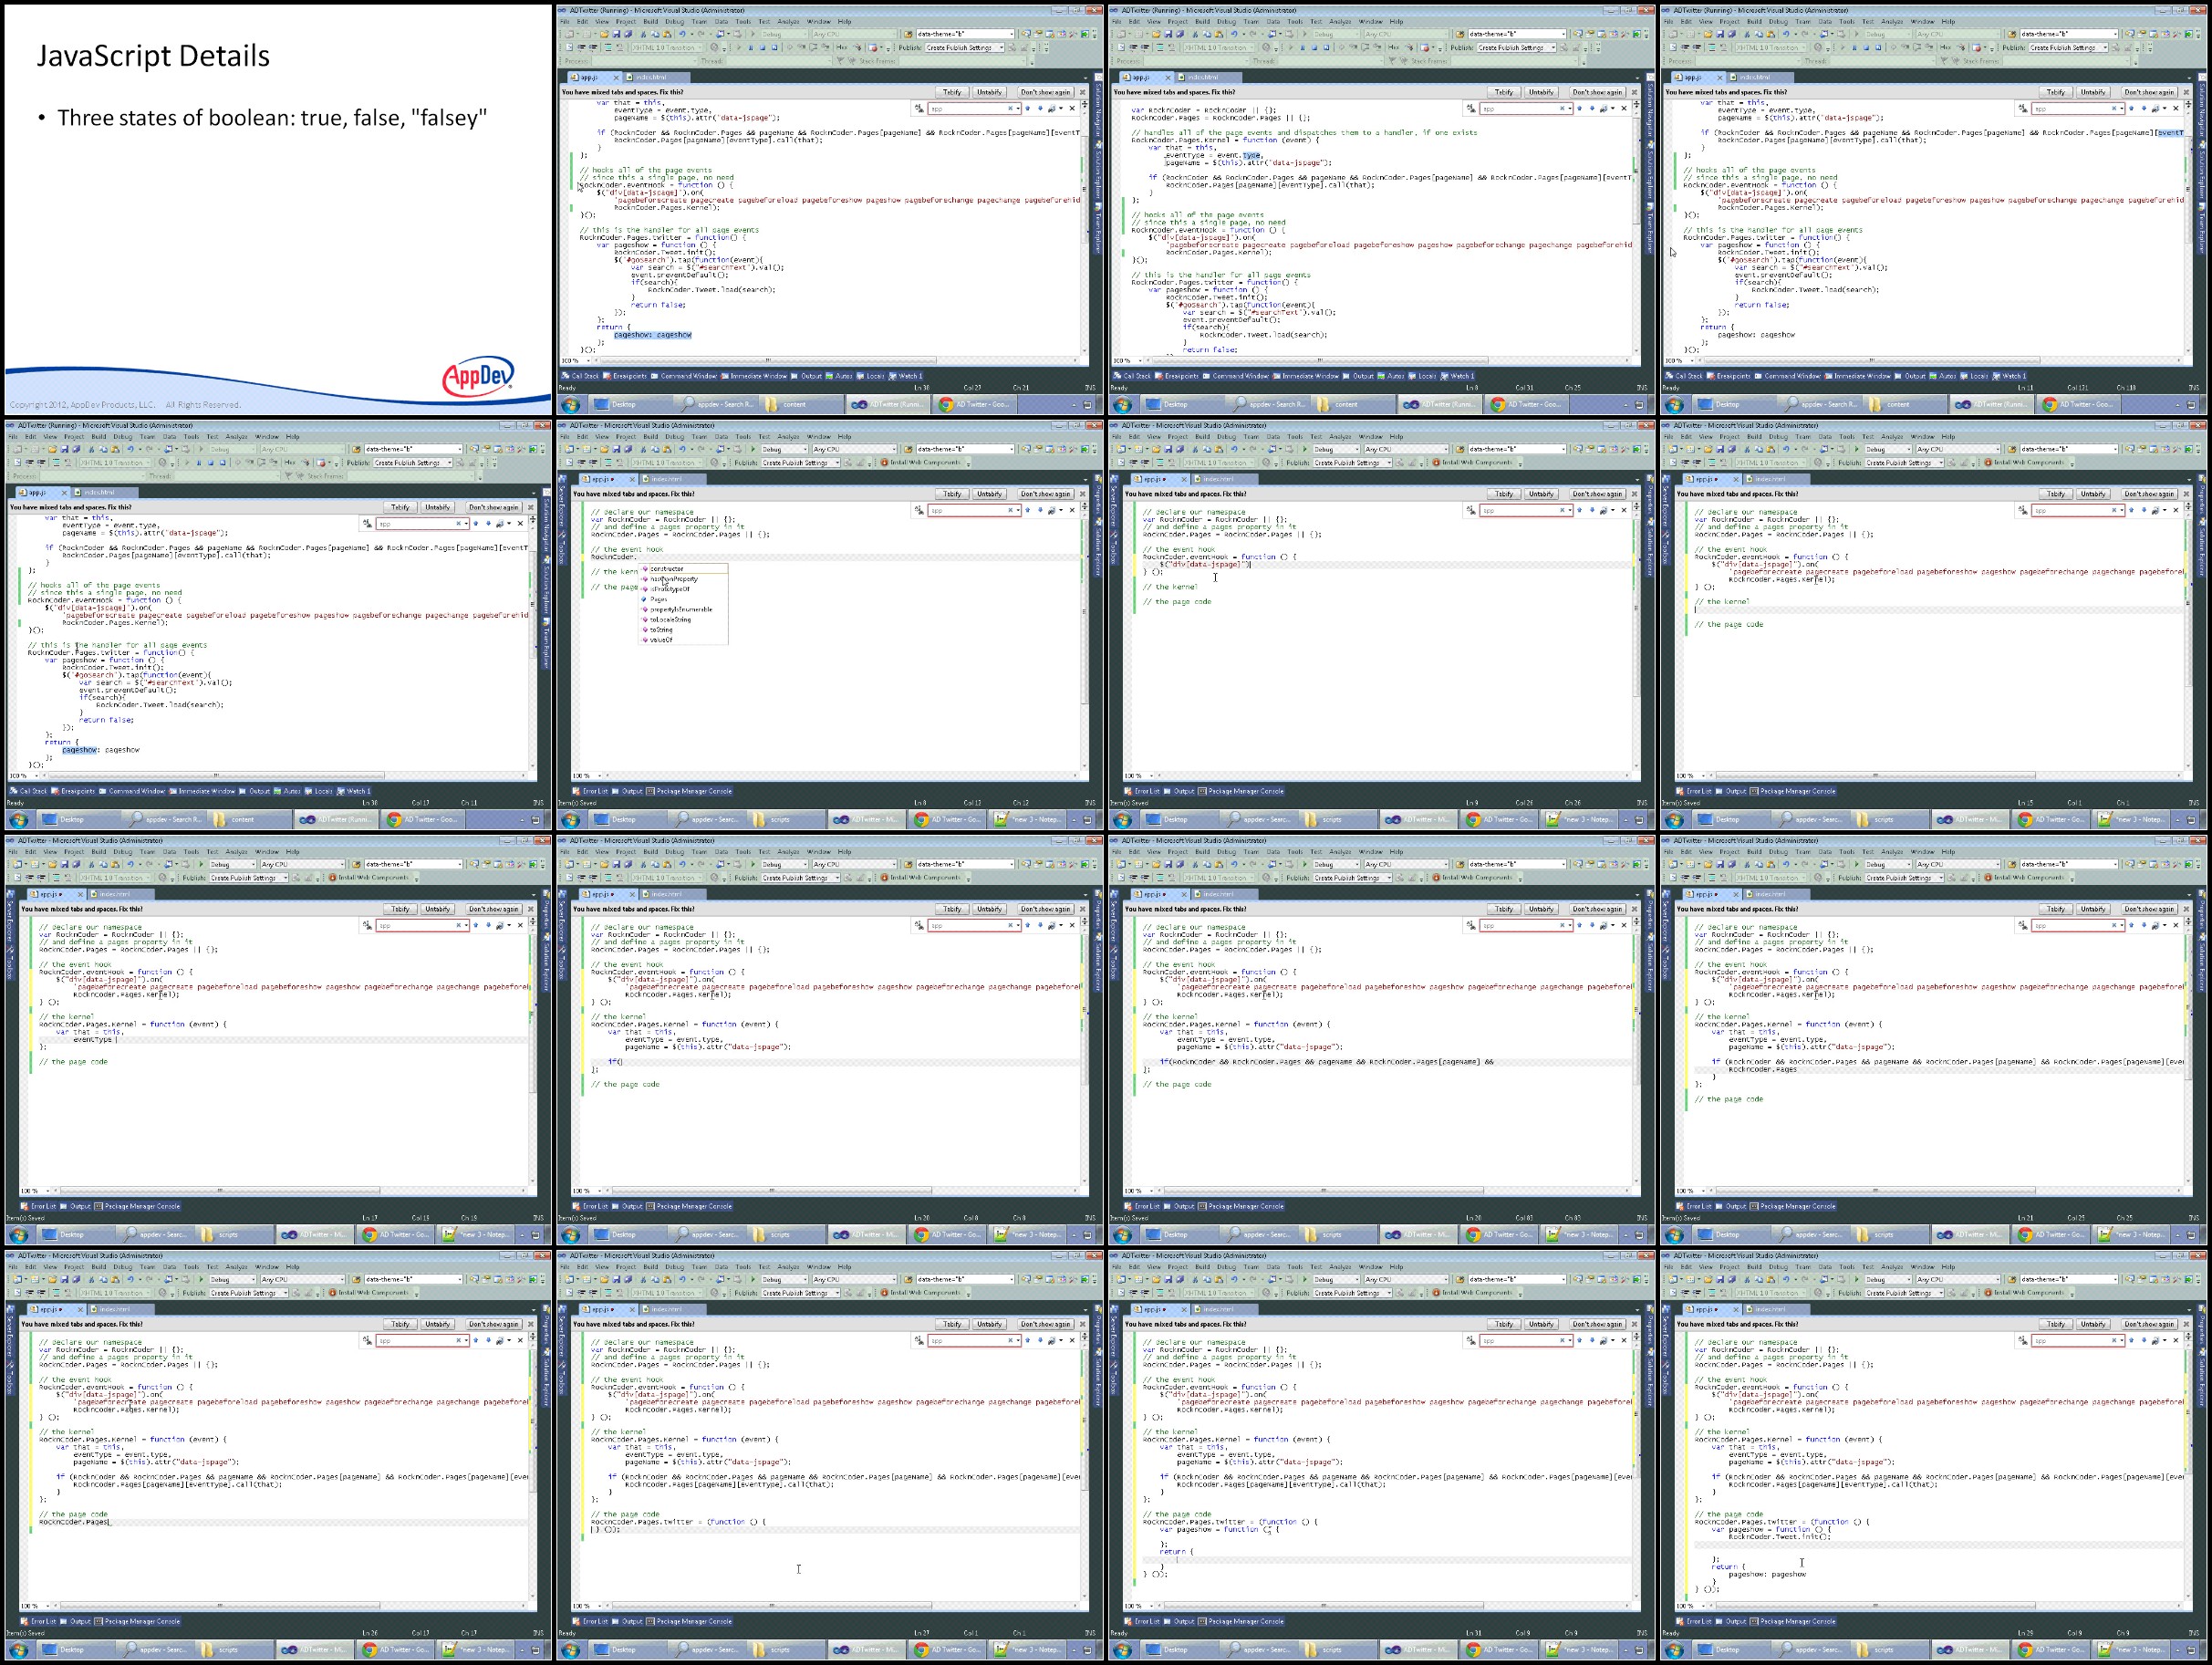The height and width of the screenshot is (1665, 2212).
Task: Open the Tools menu in IntelliSense popup frame
Action: pos(744,437)
